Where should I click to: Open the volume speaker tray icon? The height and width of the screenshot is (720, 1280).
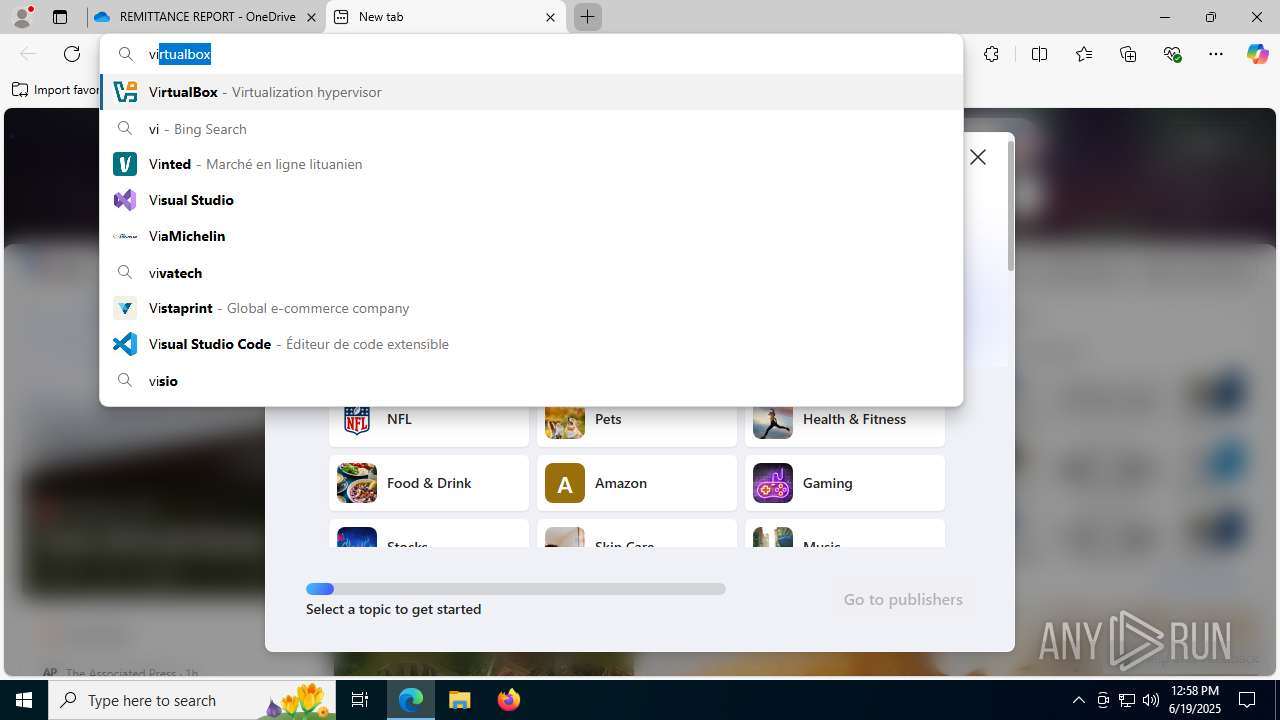pyautogui.click(x=1151, y=700)
